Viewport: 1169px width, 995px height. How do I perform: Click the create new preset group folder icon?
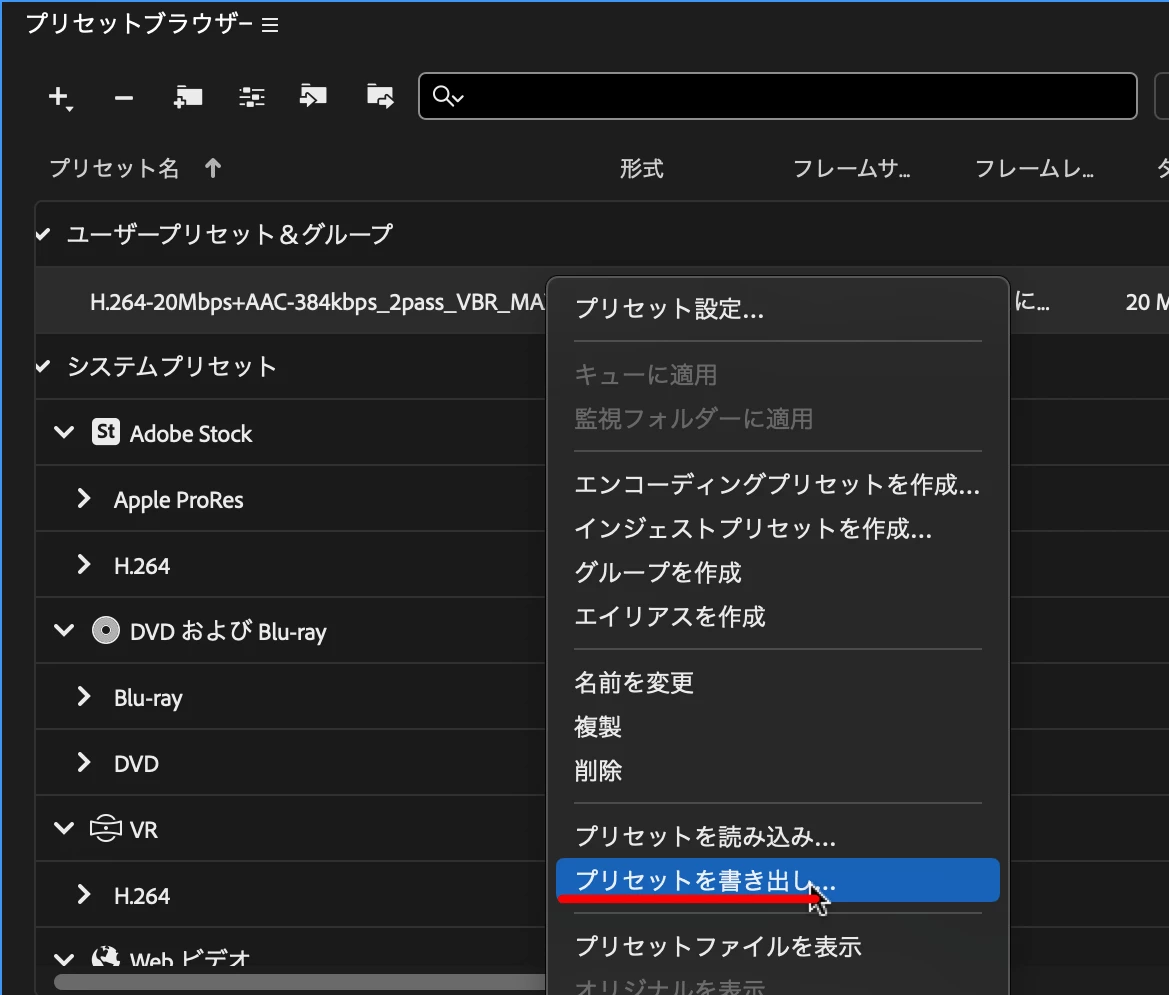click(x=188, y=97)
